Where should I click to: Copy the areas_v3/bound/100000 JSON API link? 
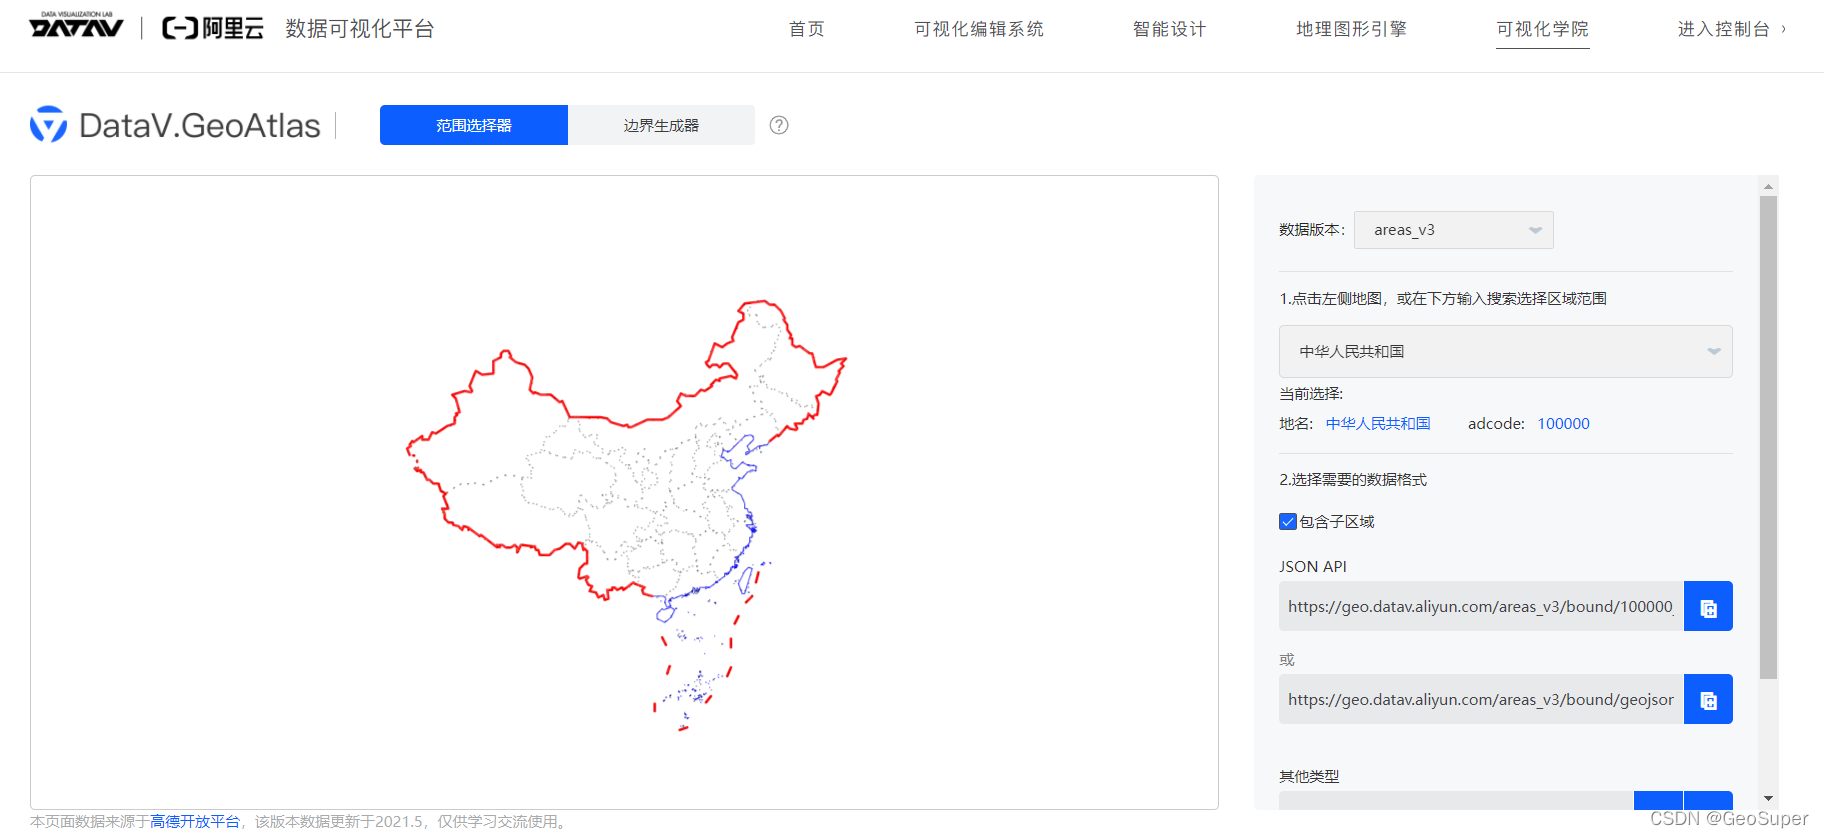[1708, 606]
